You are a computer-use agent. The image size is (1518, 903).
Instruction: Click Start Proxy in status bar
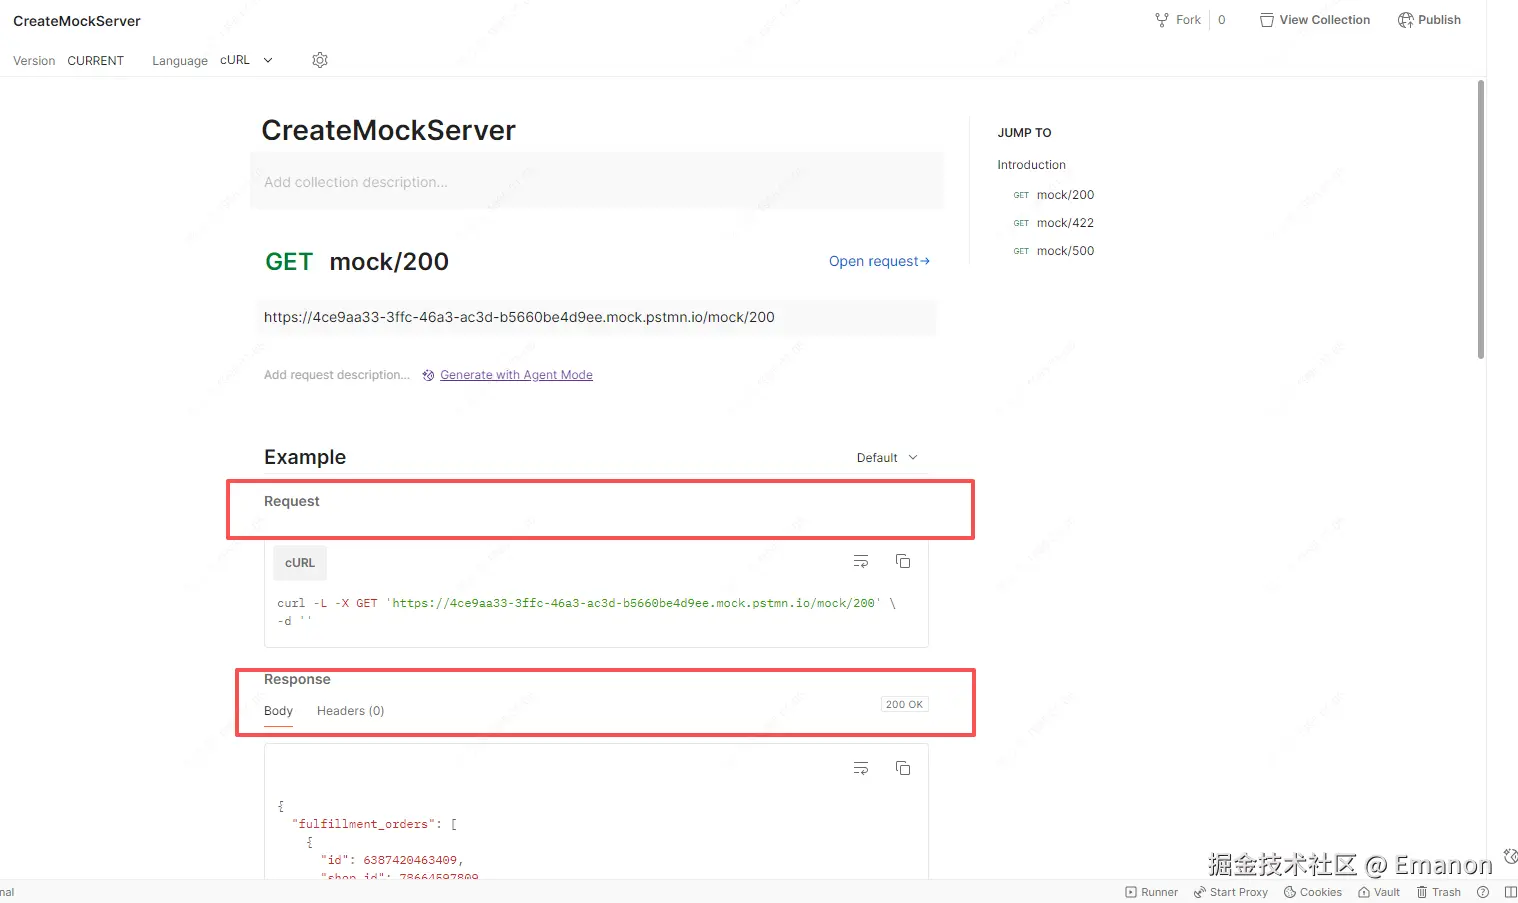click(x=1231, y=892)
